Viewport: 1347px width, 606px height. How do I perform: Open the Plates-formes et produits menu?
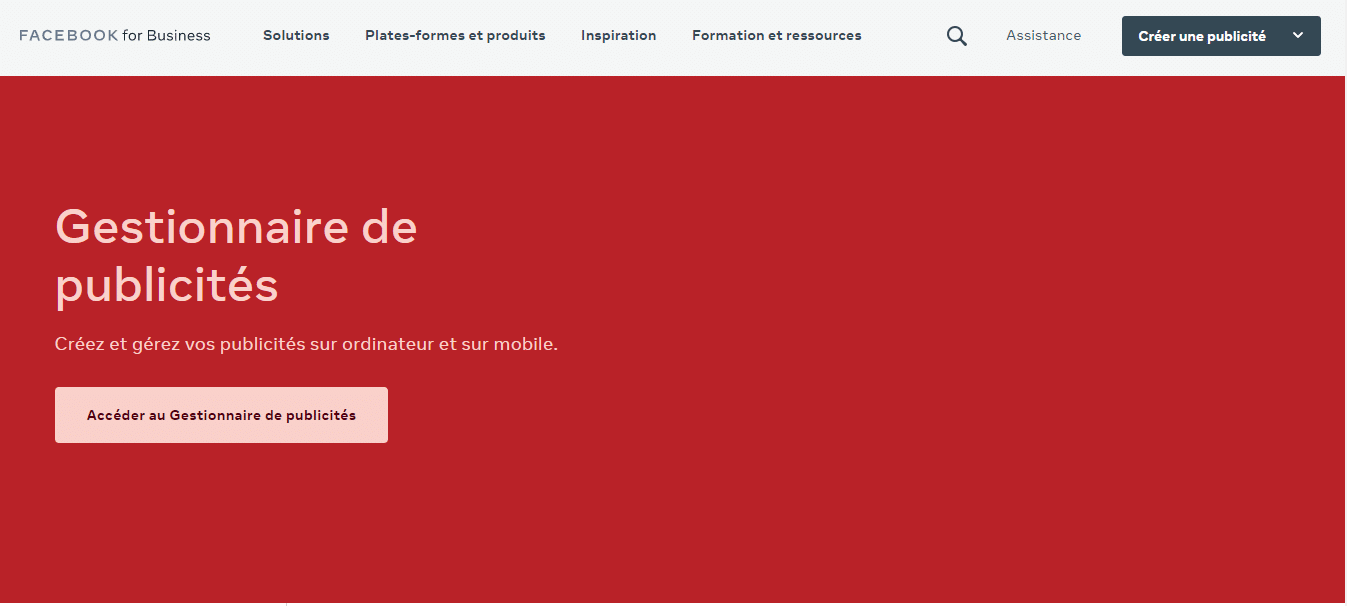455,36
